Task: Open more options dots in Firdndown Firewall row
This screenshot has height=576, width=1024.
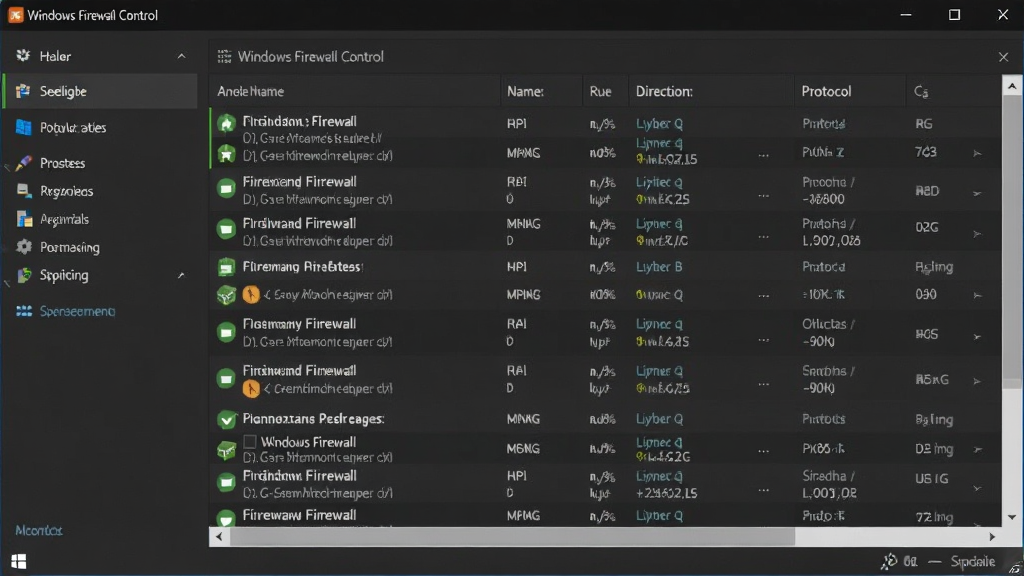Action: pos(763,490)
